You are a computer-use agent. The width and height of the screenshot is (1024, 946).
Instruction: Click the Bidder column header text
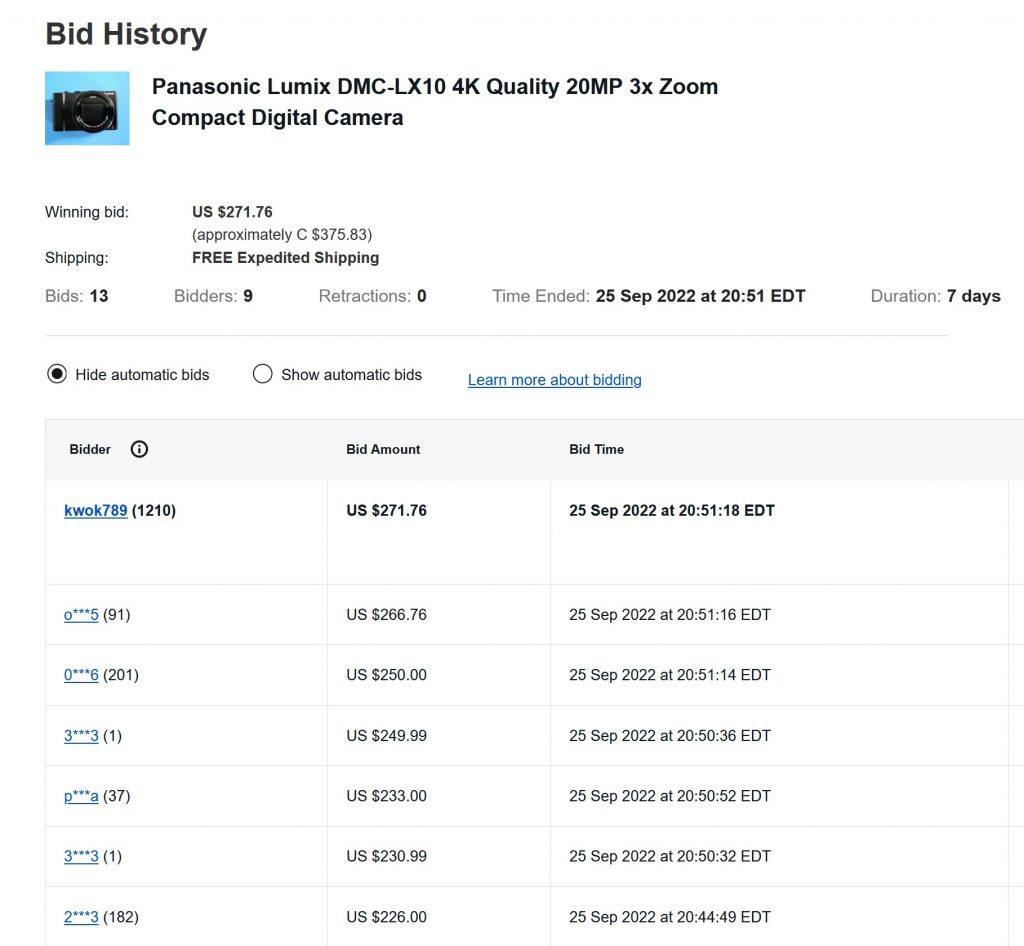(90, 450)
